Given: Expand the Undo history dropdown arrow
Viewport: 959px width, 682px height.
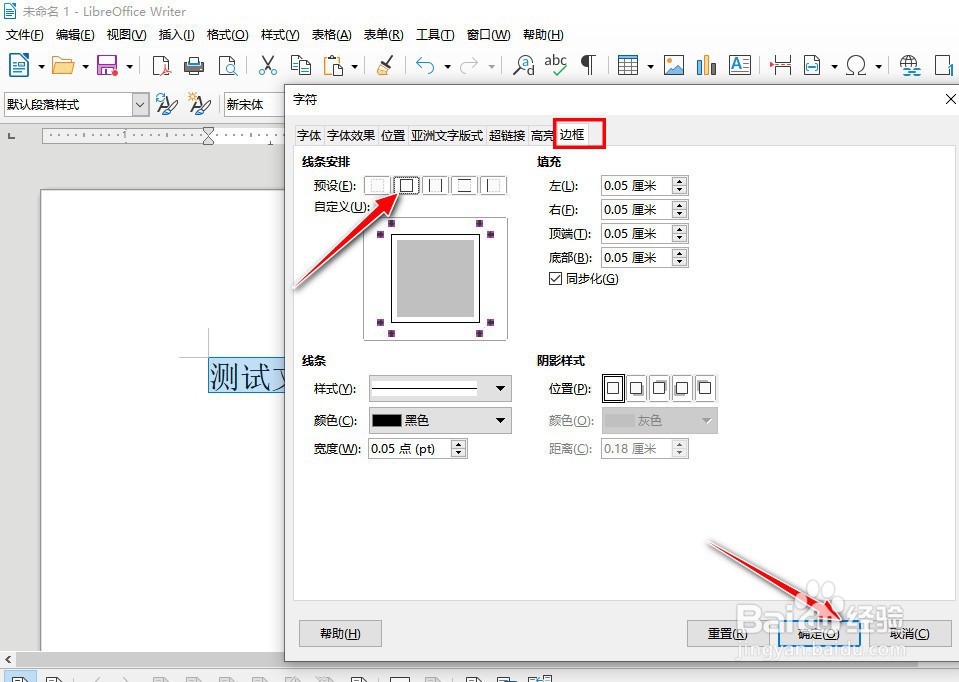Looking at the screenshot, I should 447,66.
